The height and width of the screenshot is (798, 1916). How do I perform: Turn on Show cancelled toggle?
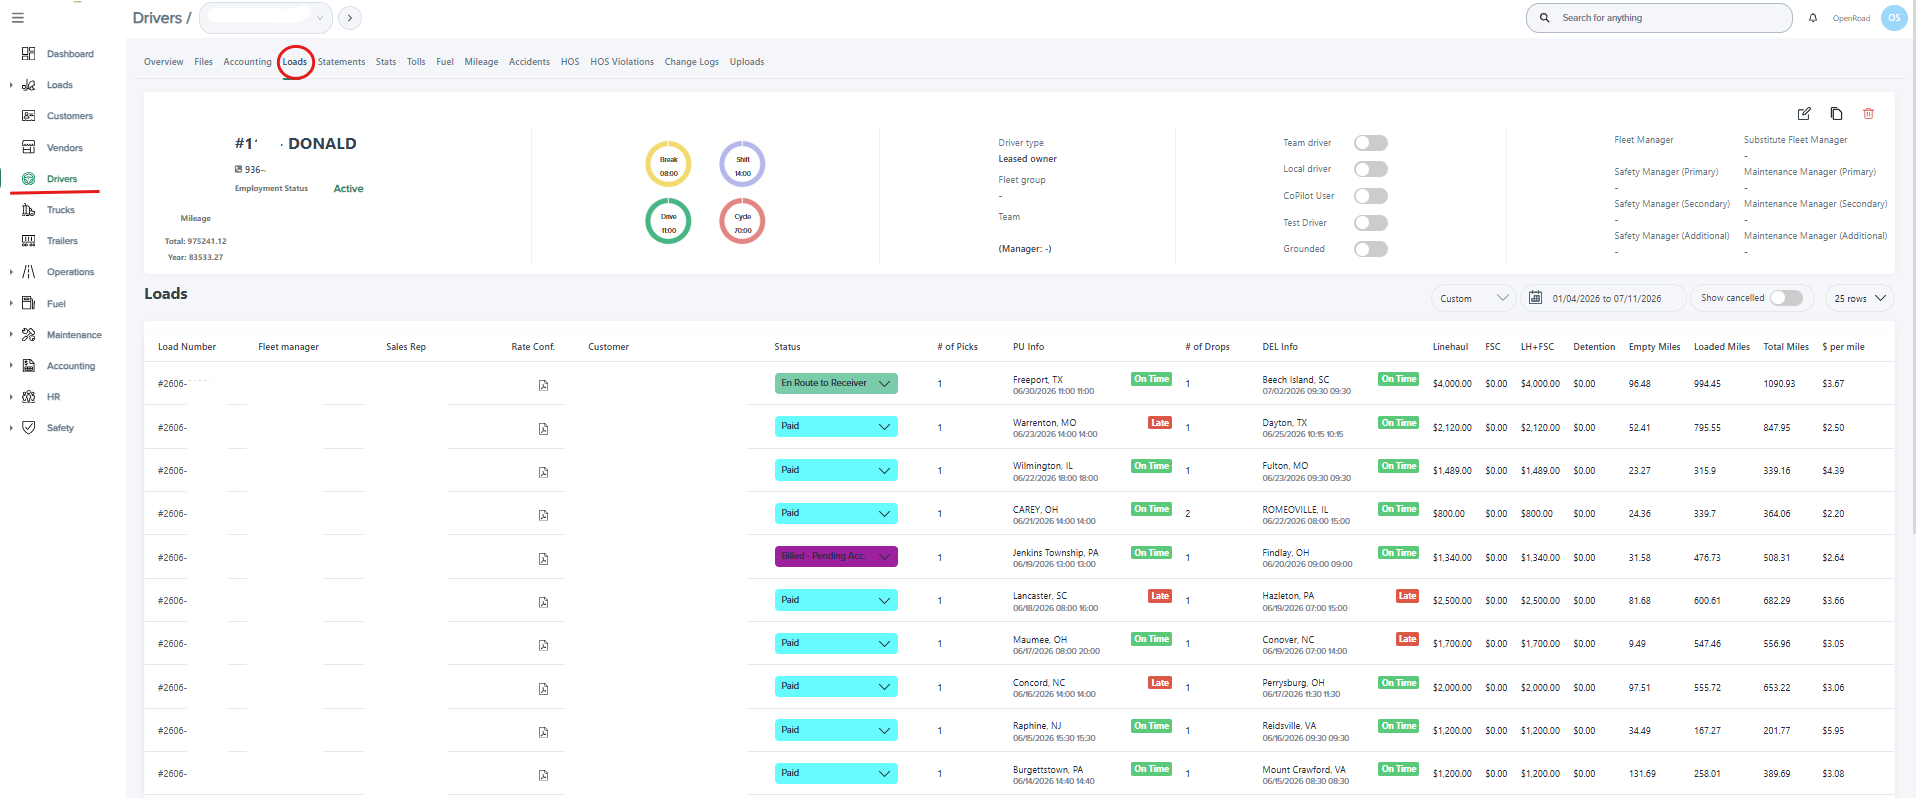(1786, 298)
